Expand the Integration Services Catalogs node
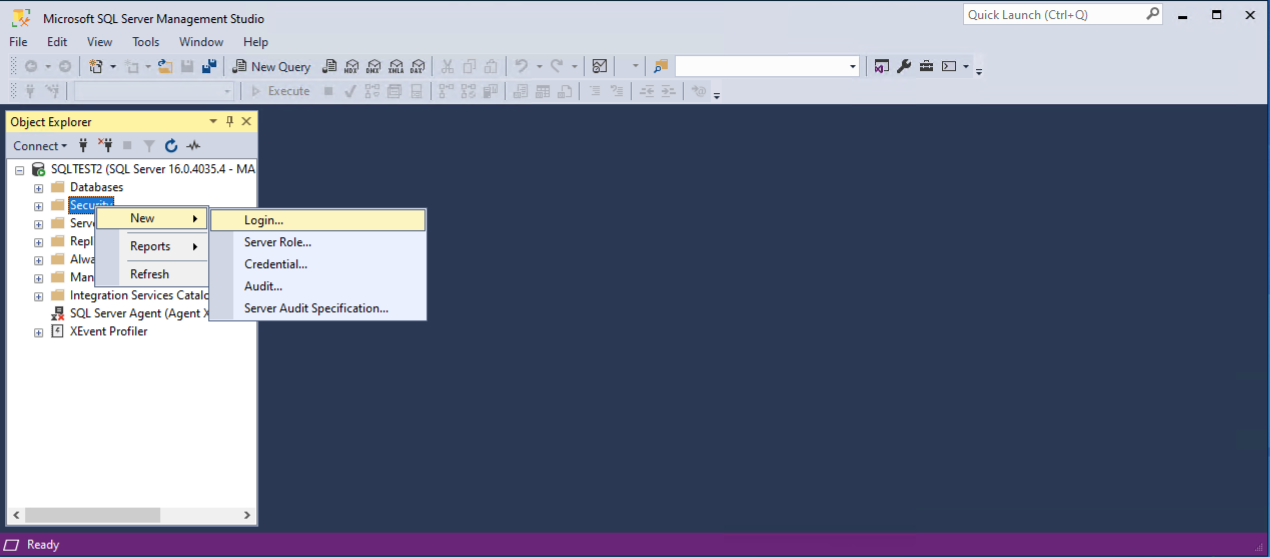 [x=38, y=296]
